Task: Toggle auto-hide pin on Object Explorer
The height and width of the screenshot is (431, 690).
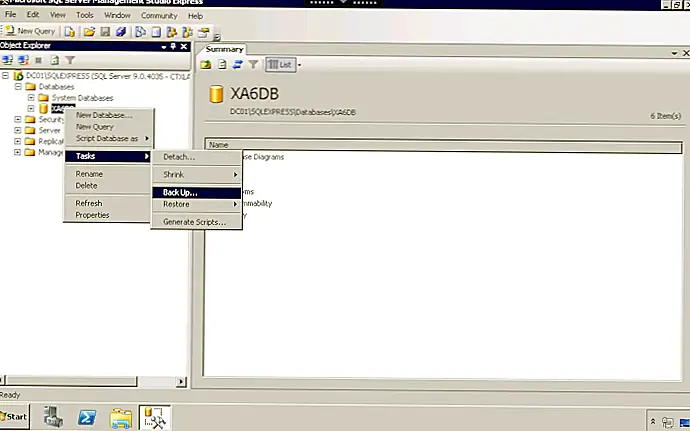Action: (x=173, y=46)
